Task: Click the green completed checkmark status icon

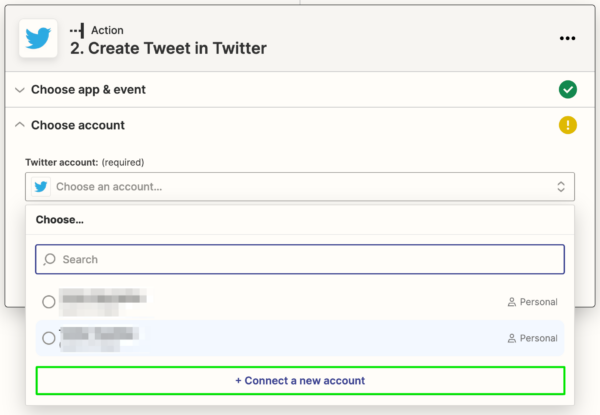Action: pos(567,90)
